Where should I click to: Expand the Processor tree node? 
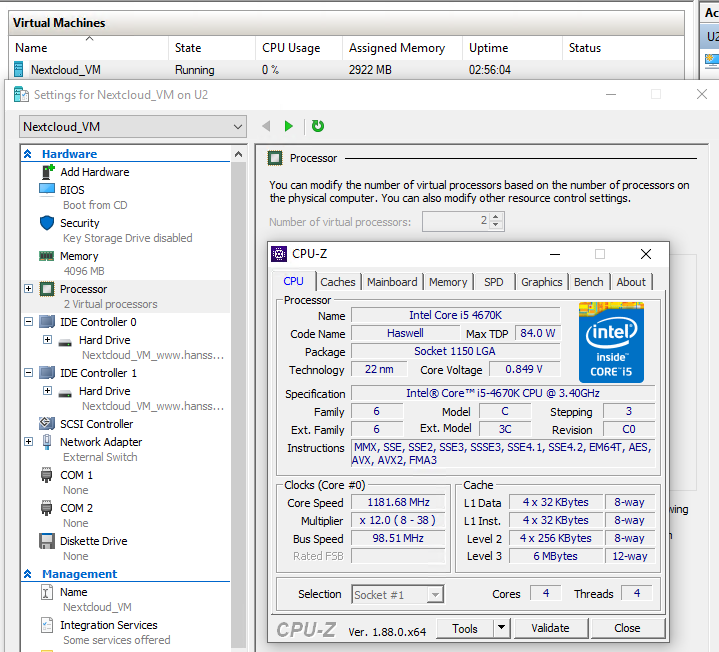coord(28,288)
